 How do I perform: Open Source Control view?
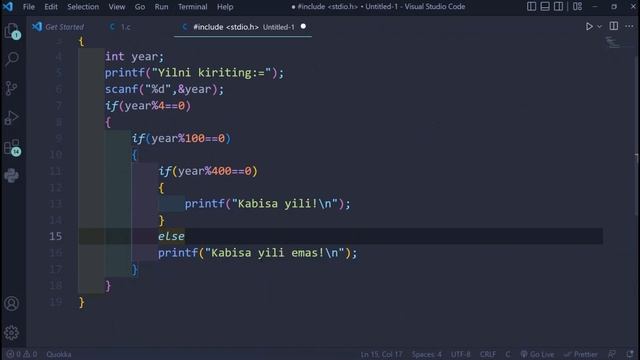(12, 88)
